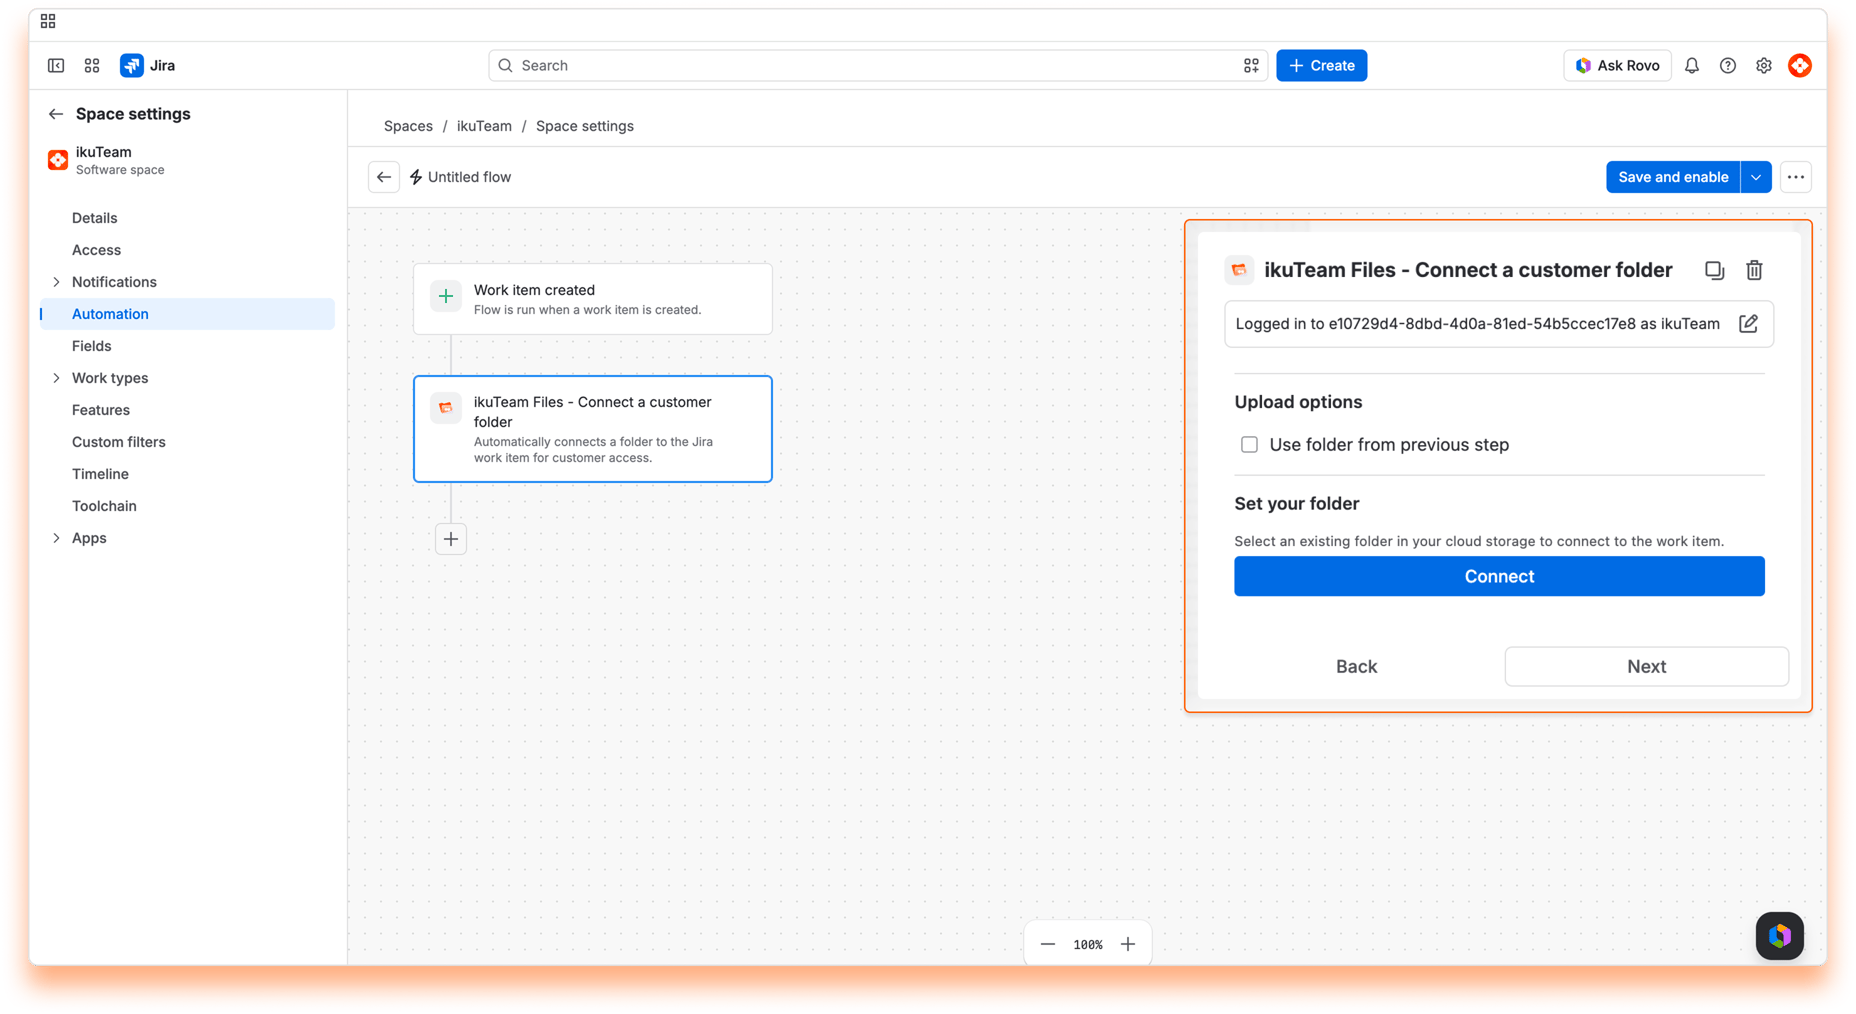Open the notifications bell
Screen dimensions: 1856x1014
[x=1692, y=65]
